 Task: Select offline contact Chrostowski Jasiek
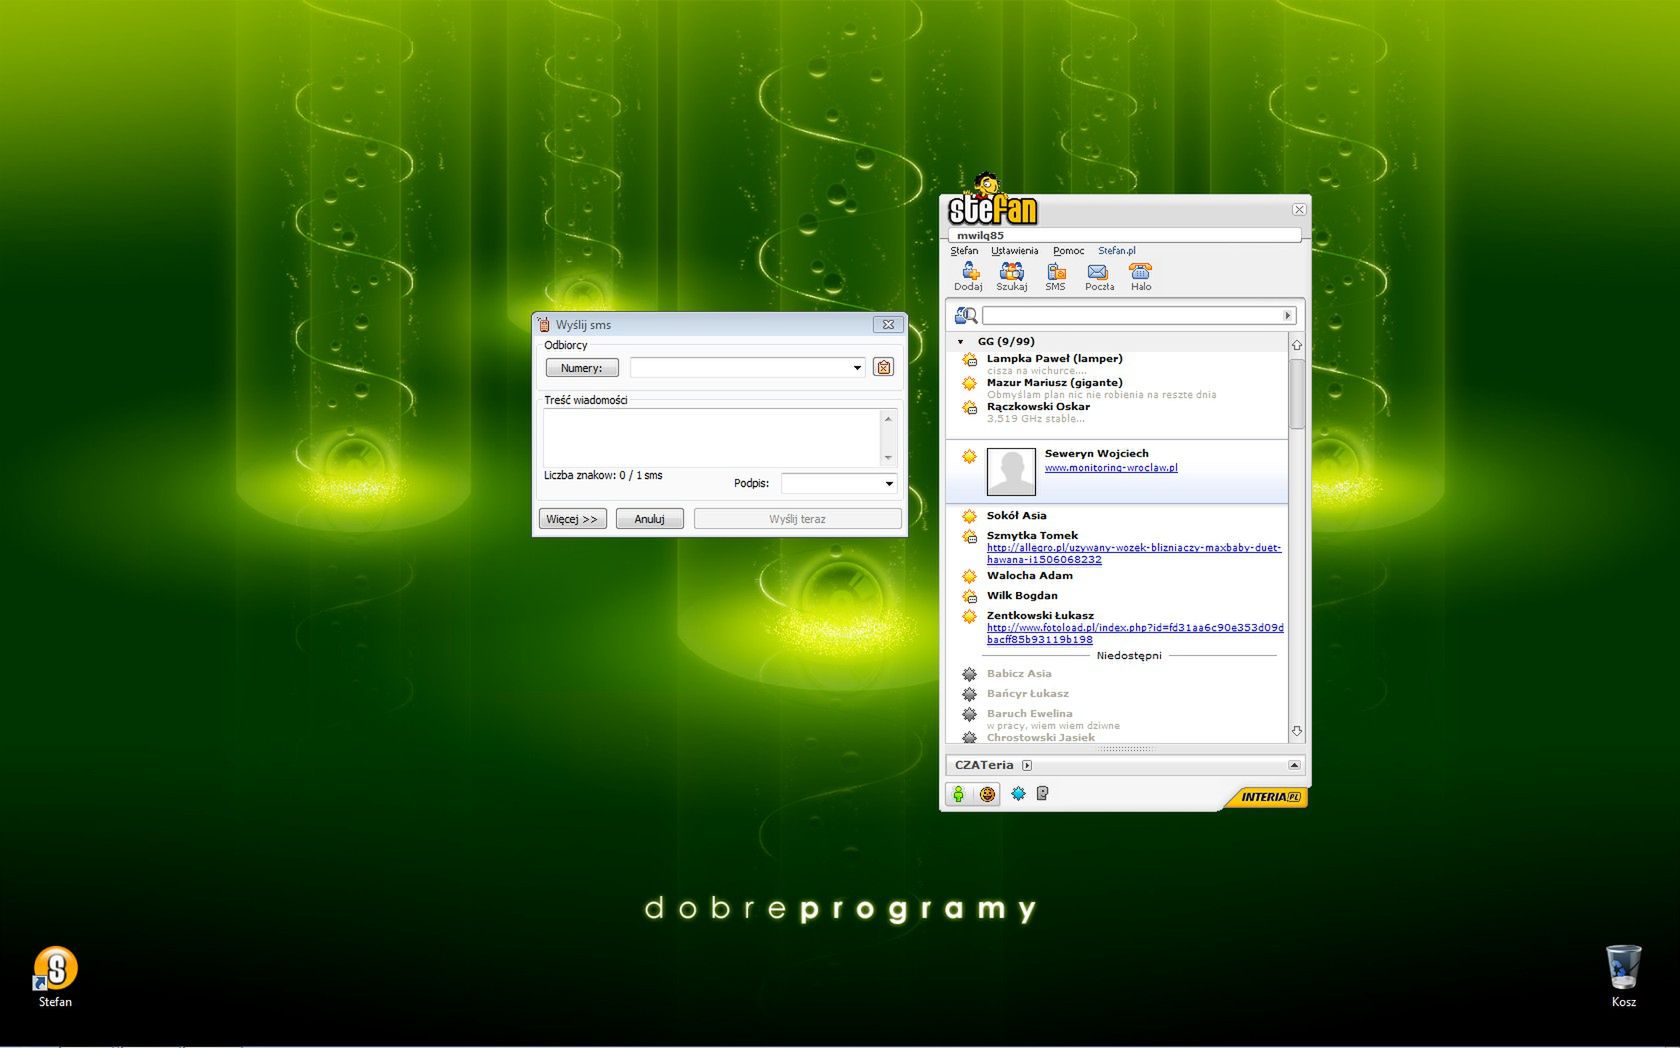click(1040, 738)
